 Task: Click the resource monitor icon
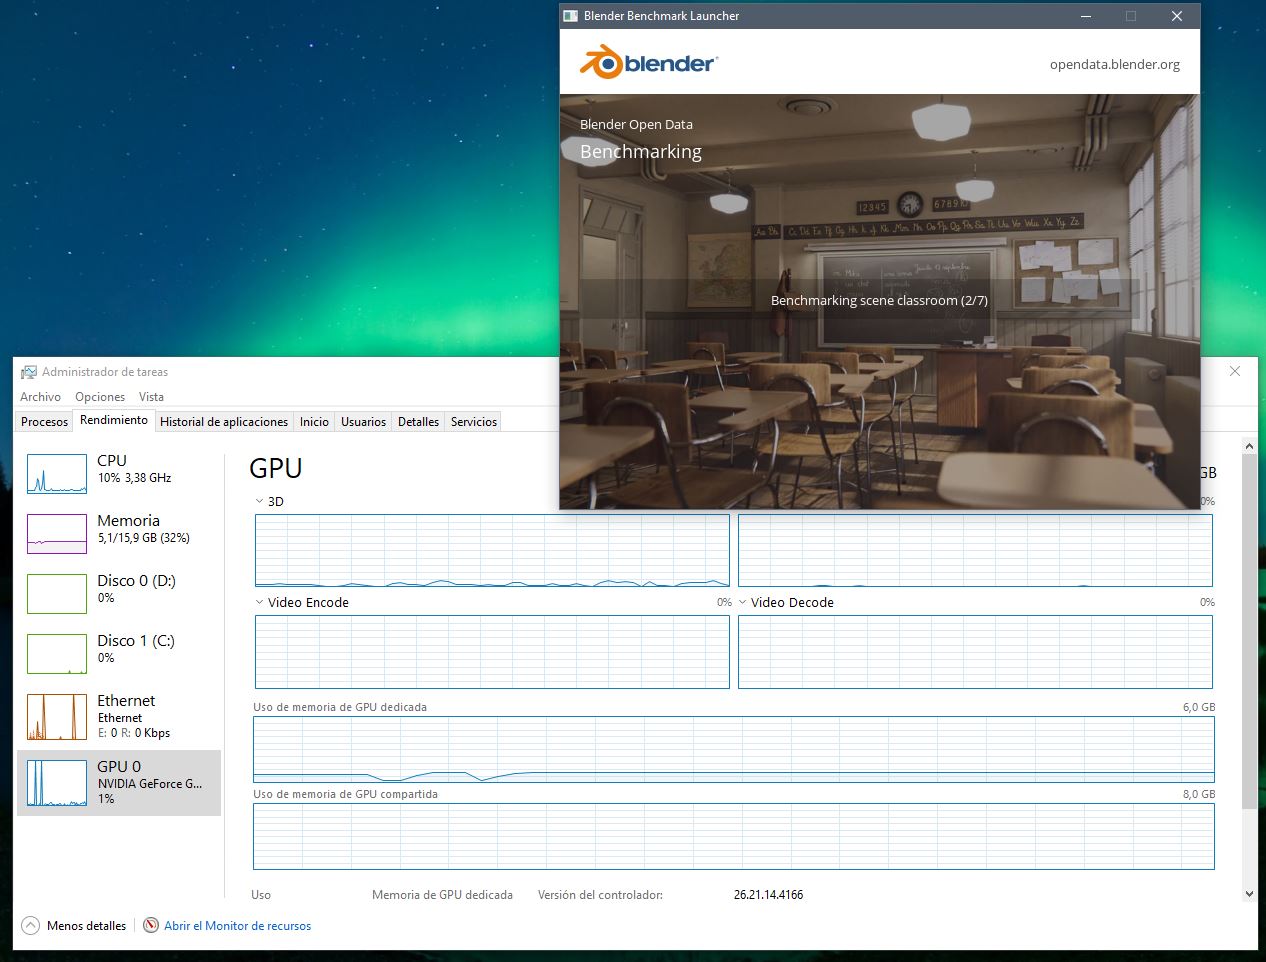tap(151, 926)
